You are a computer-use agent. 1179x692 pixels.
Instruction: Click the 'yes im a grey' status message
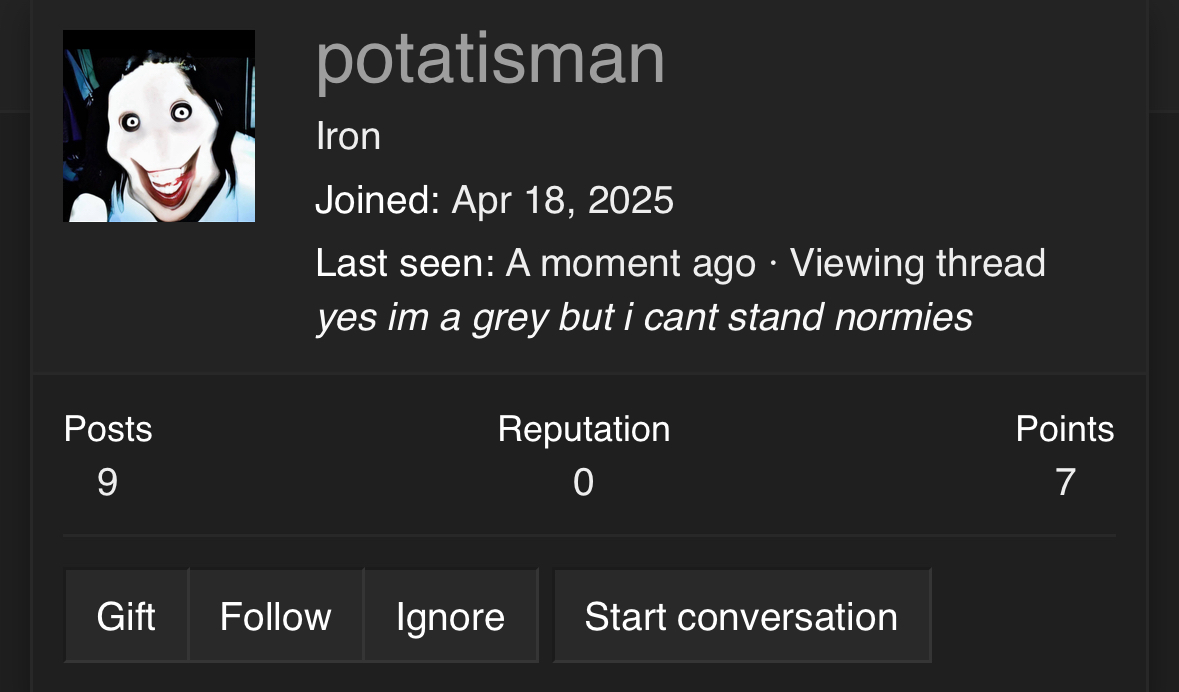644,317
